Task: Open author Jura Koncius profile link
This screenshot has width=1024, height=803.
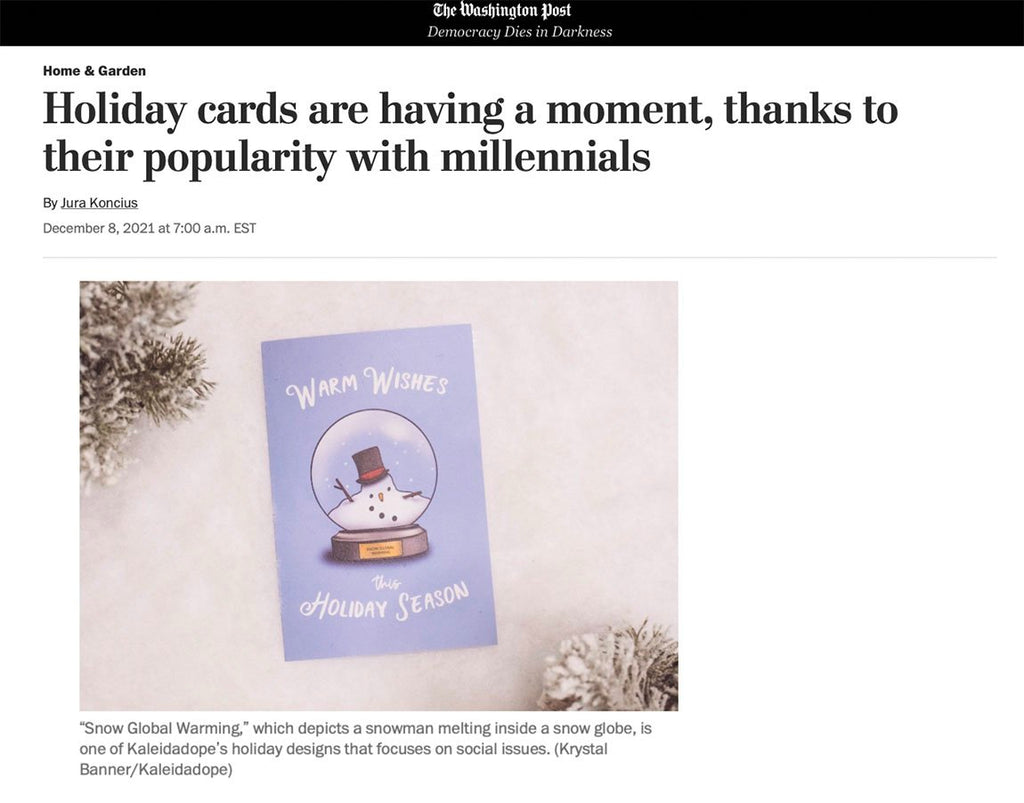Action: click(99, 203)
